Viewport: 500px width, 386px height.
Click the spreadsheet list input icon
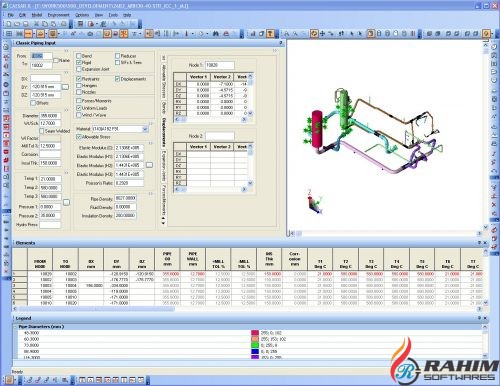click(x=9, y=33)
